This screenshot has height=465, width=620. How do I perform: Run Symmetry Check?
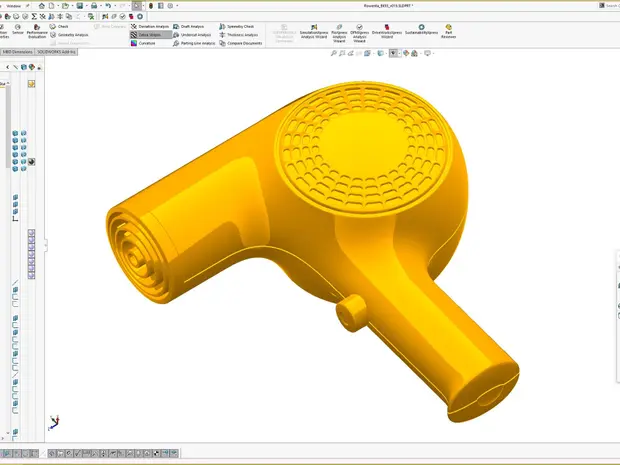[x=236, y=26]
